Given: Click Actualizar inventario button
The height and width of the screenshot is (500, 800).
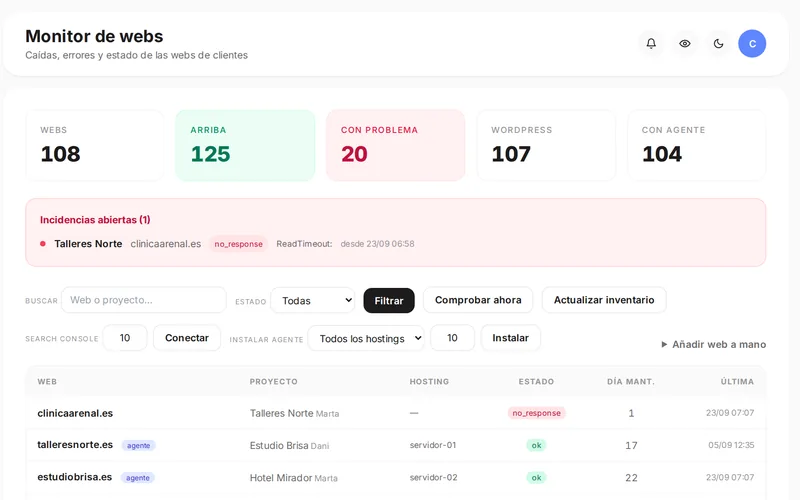Looking at the screenshot, I should click(x=604, y=300).
